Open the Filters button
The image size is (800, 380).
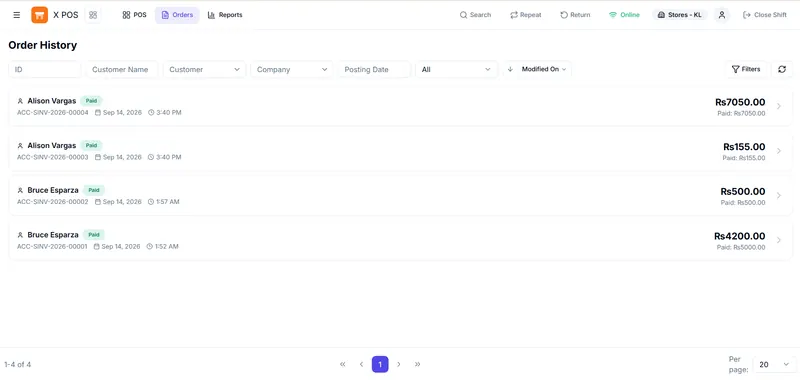[746, 69]
